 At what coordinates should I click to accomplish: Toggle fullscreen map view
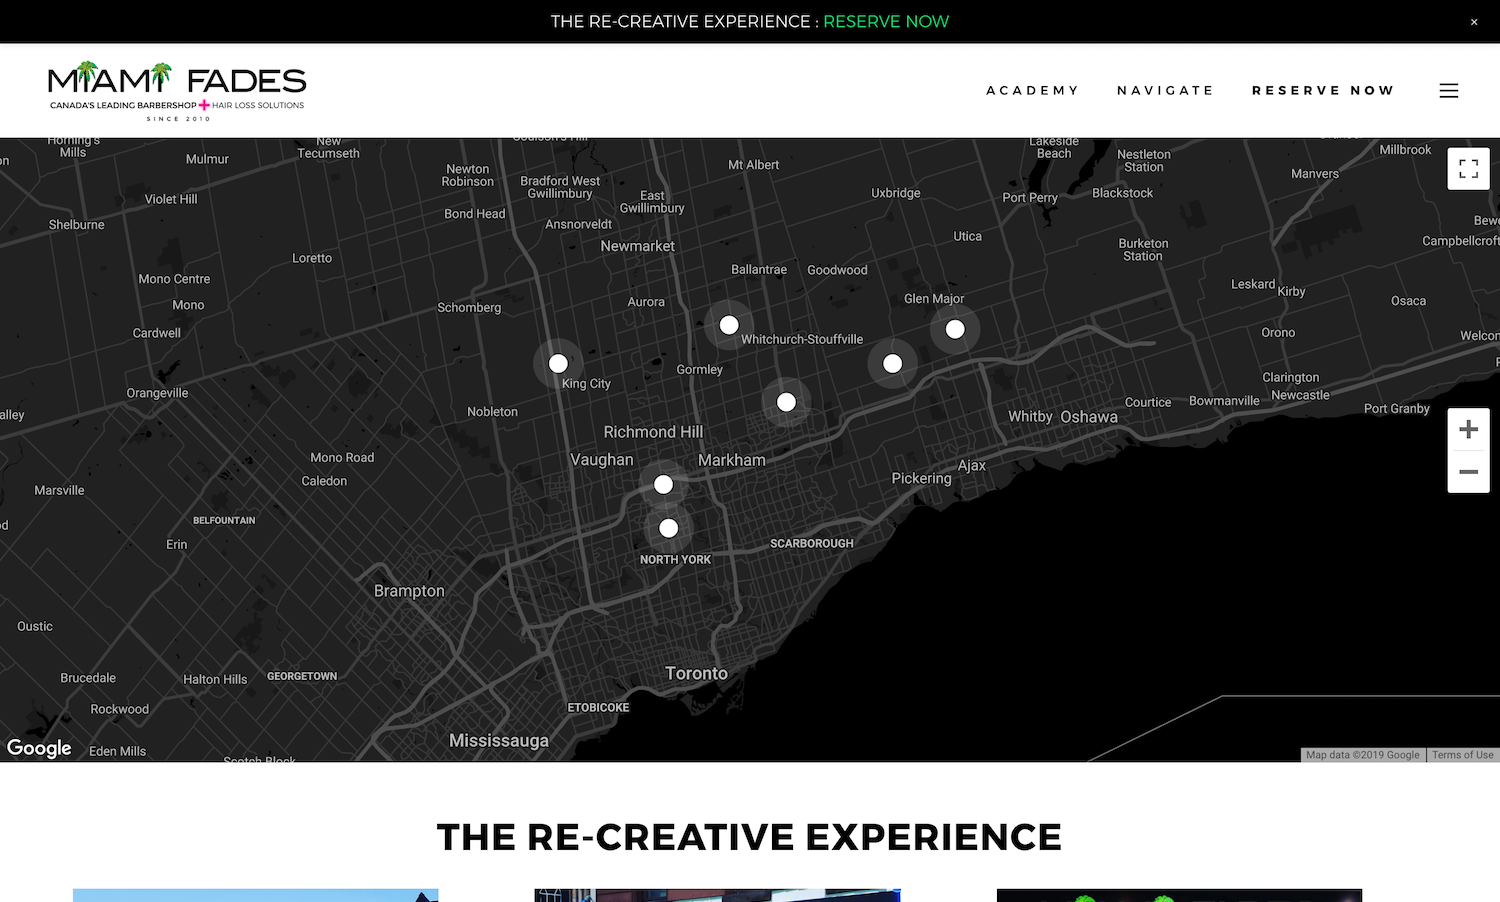point(1468,169)
